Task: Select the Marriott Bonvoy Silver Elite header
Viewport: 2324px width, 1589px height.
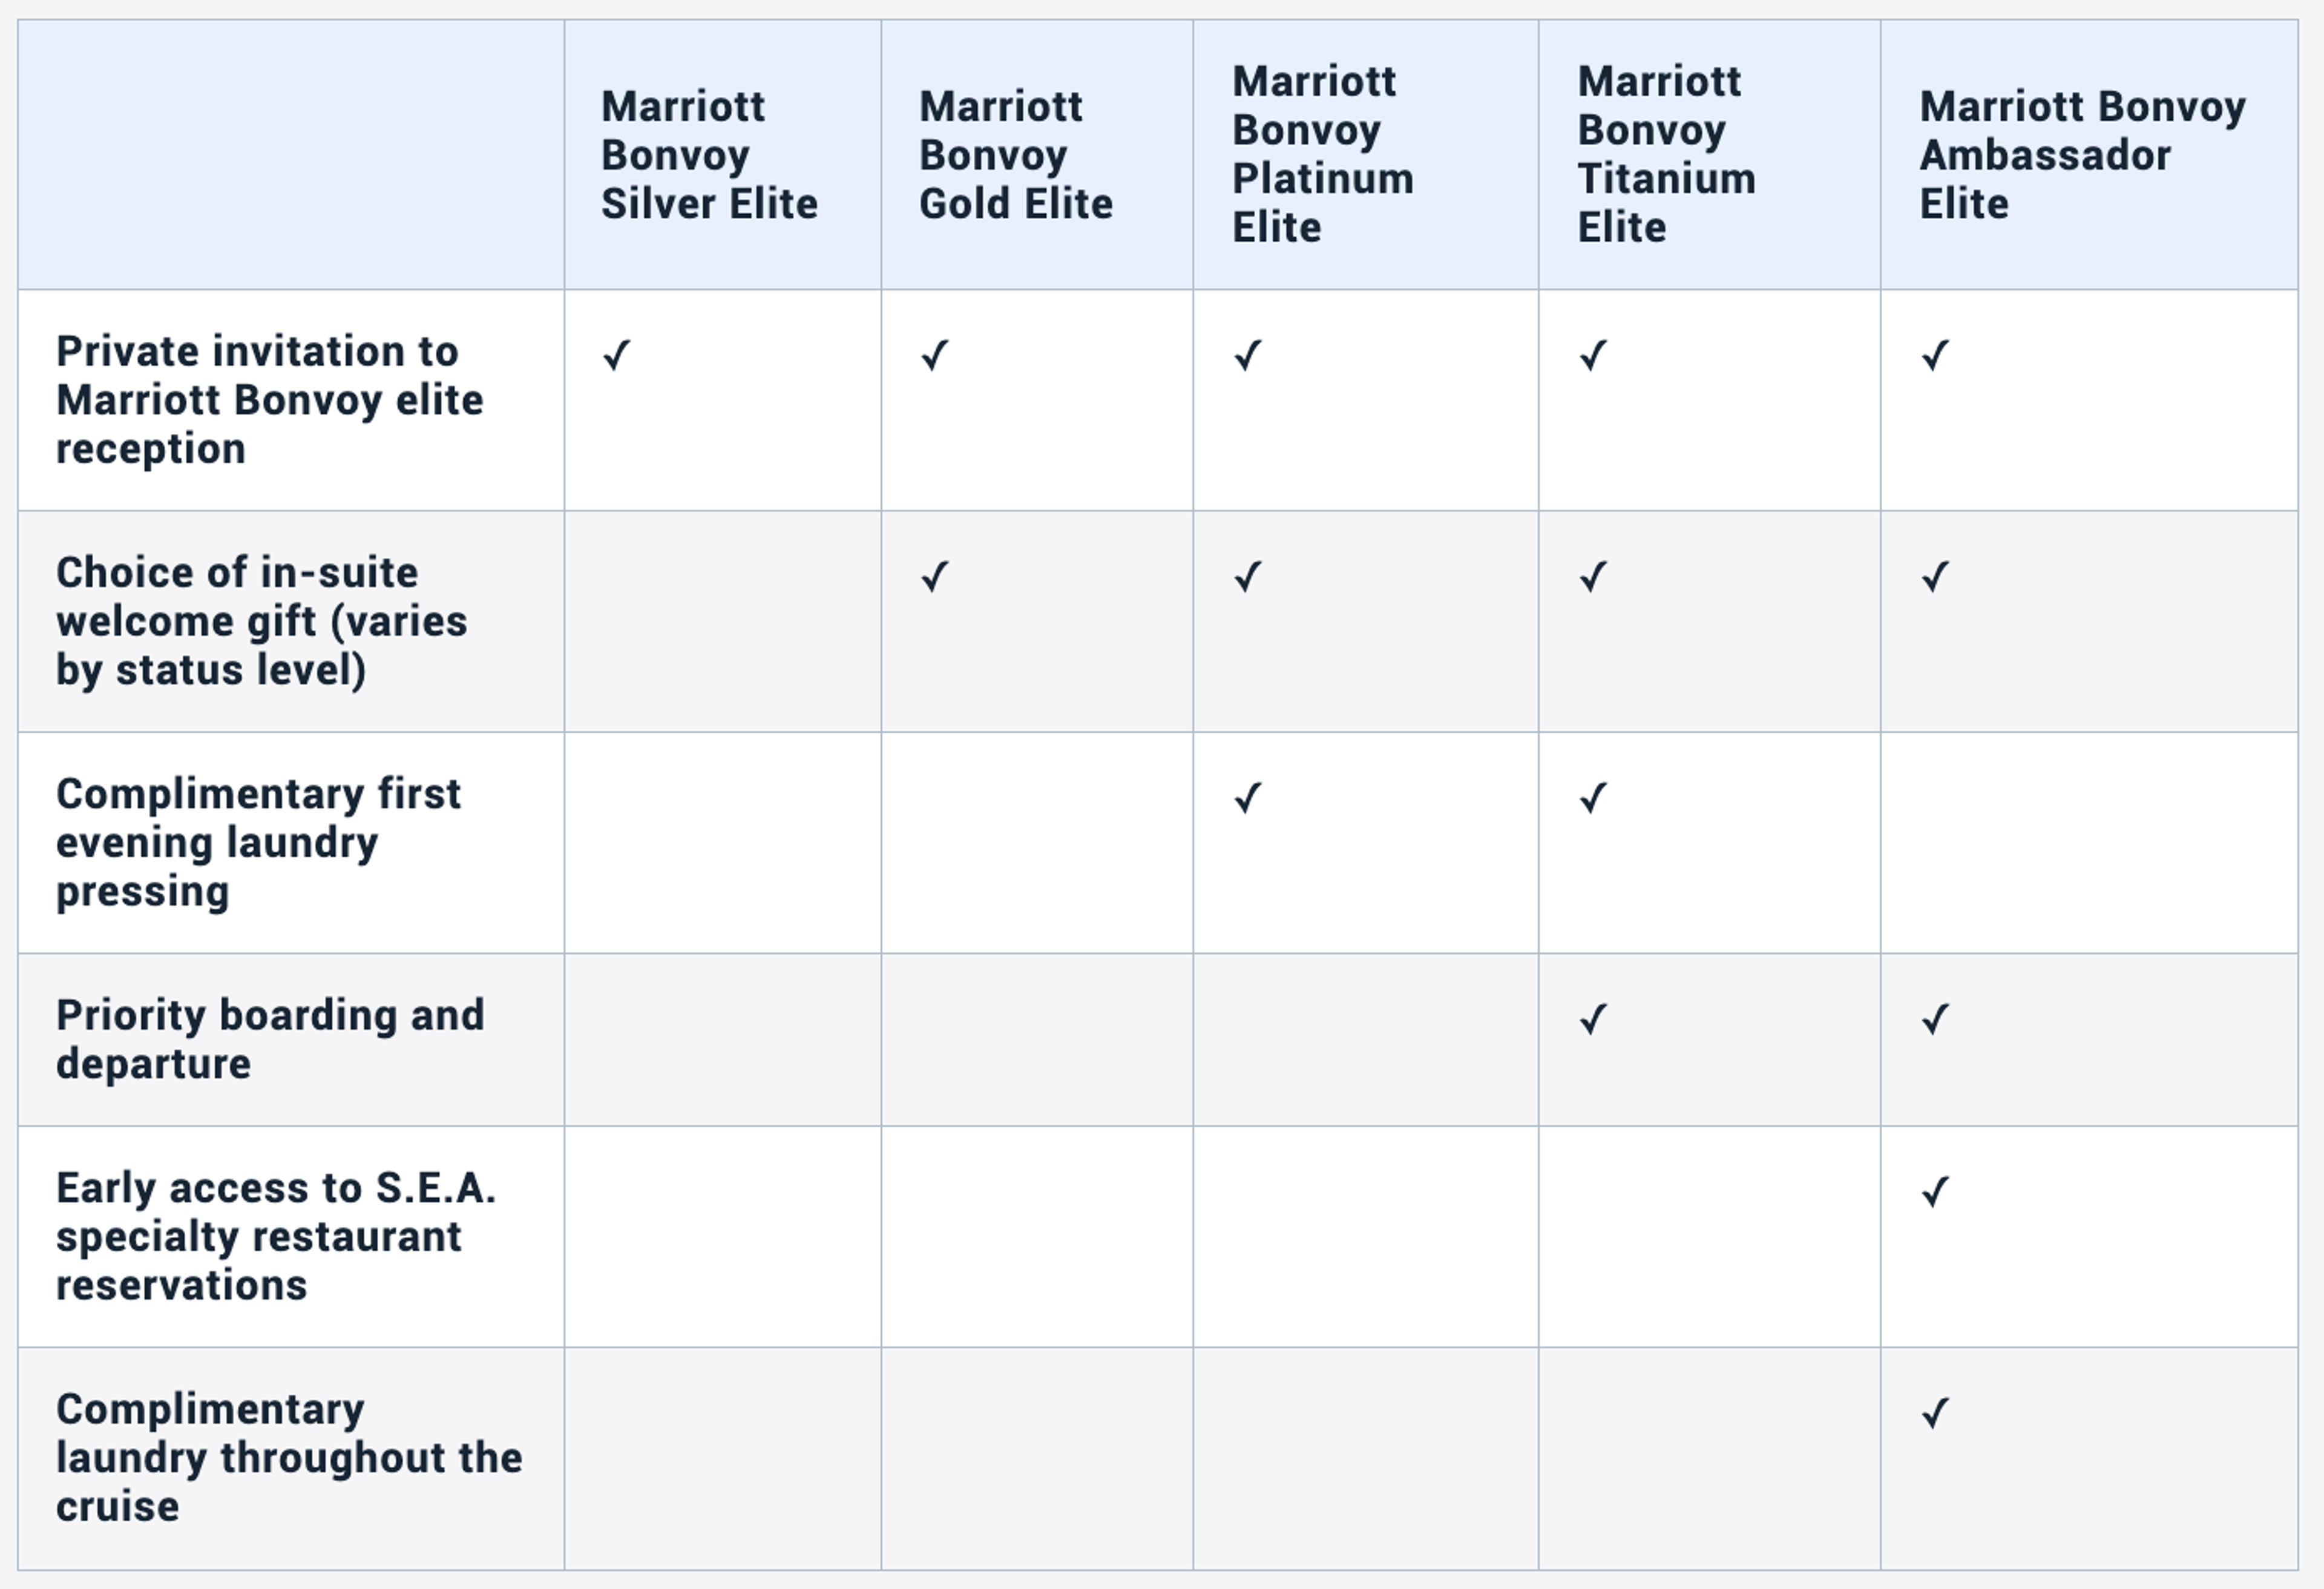Action: (709, 155)
